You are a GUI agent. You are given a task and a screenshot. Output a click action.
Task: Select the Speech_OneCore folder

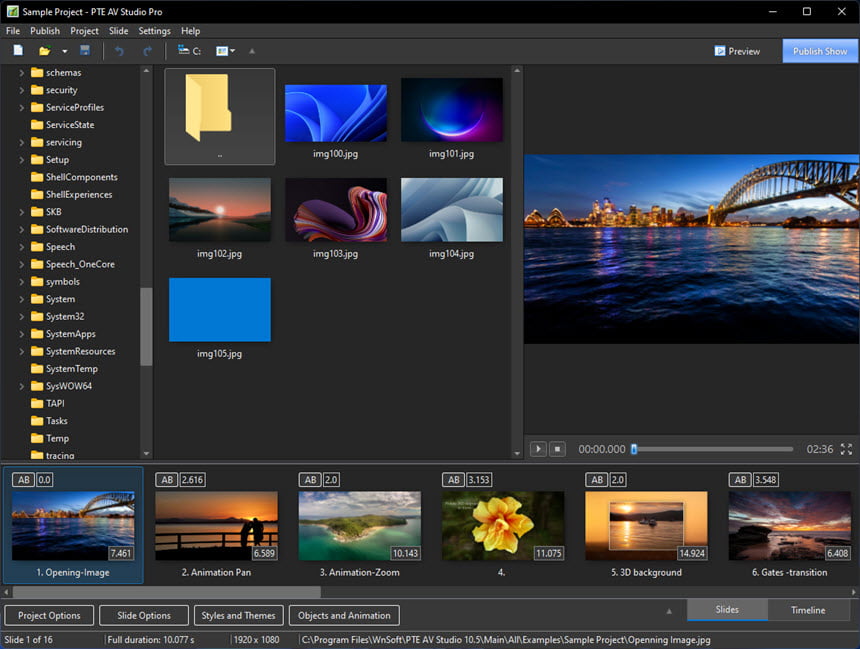(73, 264)
